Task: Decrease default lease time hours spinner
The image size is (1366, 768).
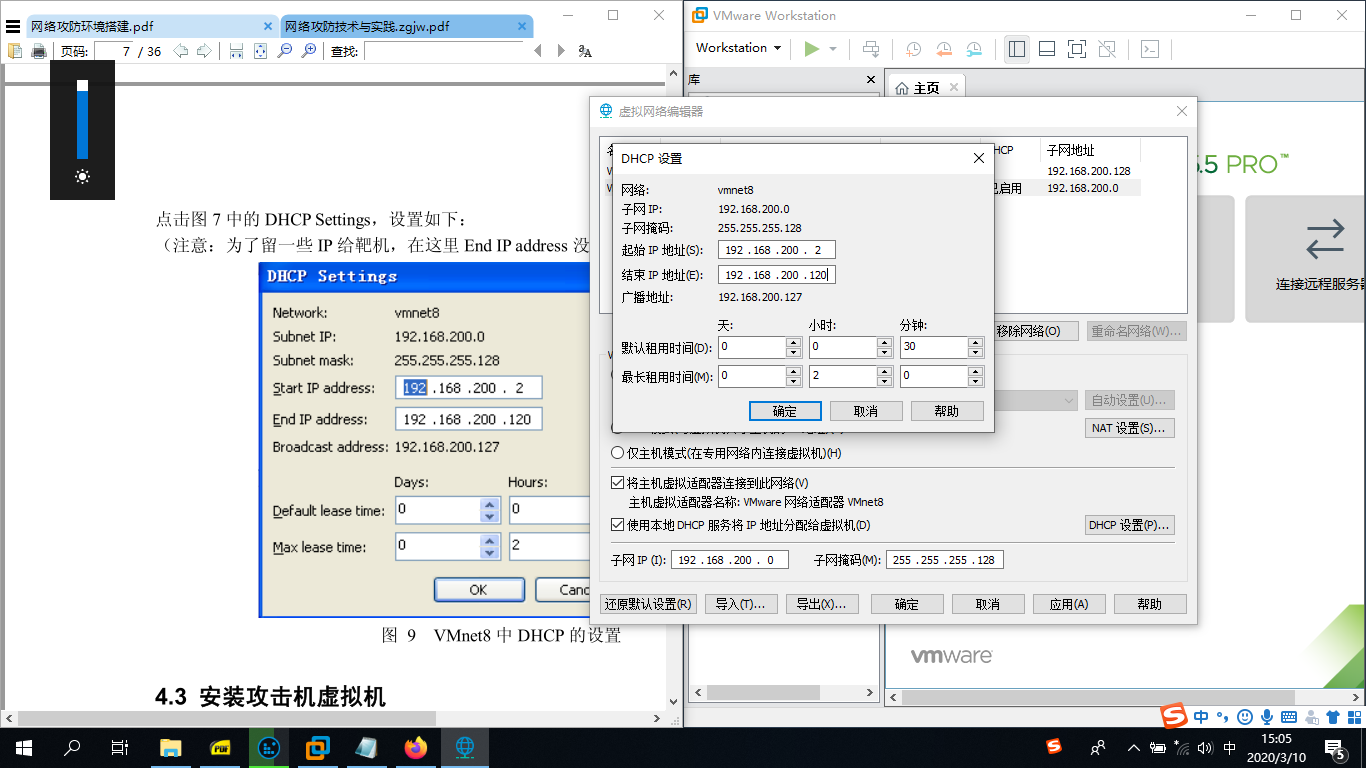Action: click(x=884, y=352)
